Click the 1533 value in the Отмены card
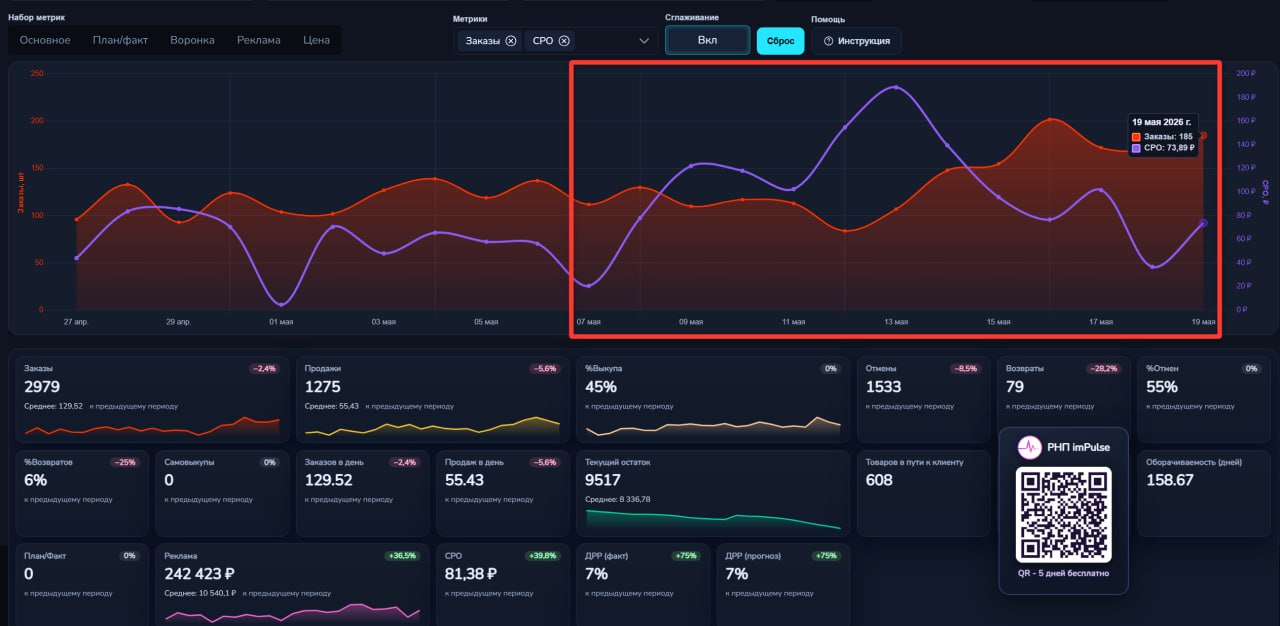1280x626 pixels. (883, 387)
